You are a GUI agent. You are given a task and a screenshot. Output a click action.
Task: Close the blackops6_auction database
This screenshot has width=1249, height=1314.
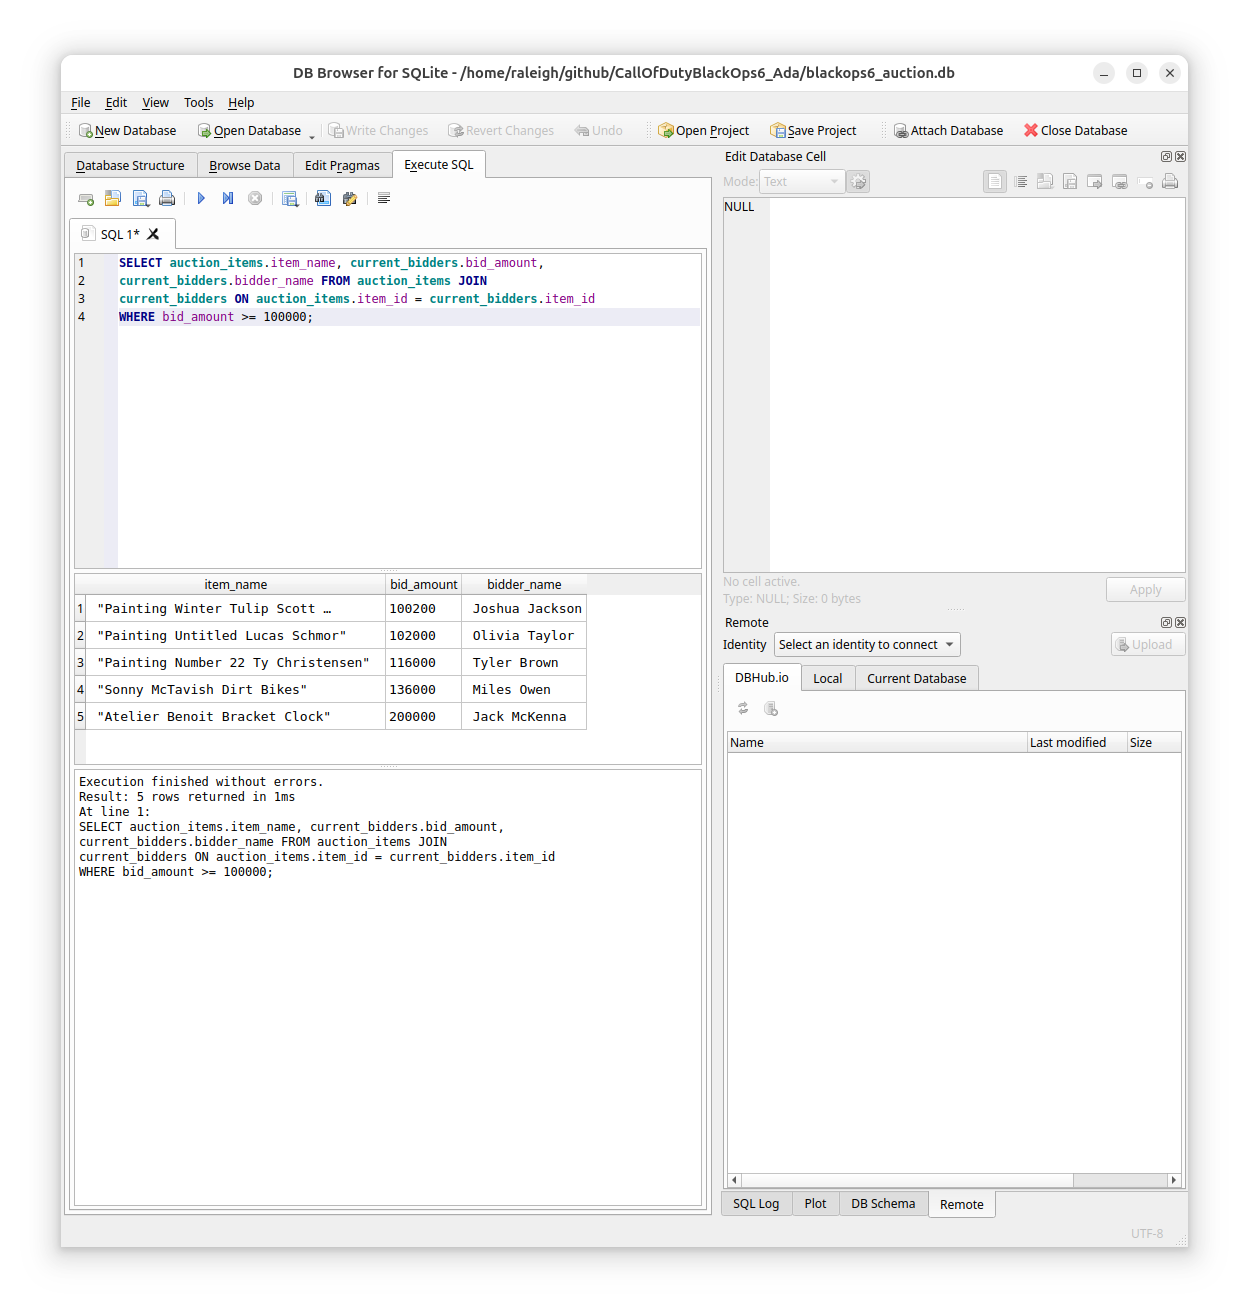[1075, 130]
